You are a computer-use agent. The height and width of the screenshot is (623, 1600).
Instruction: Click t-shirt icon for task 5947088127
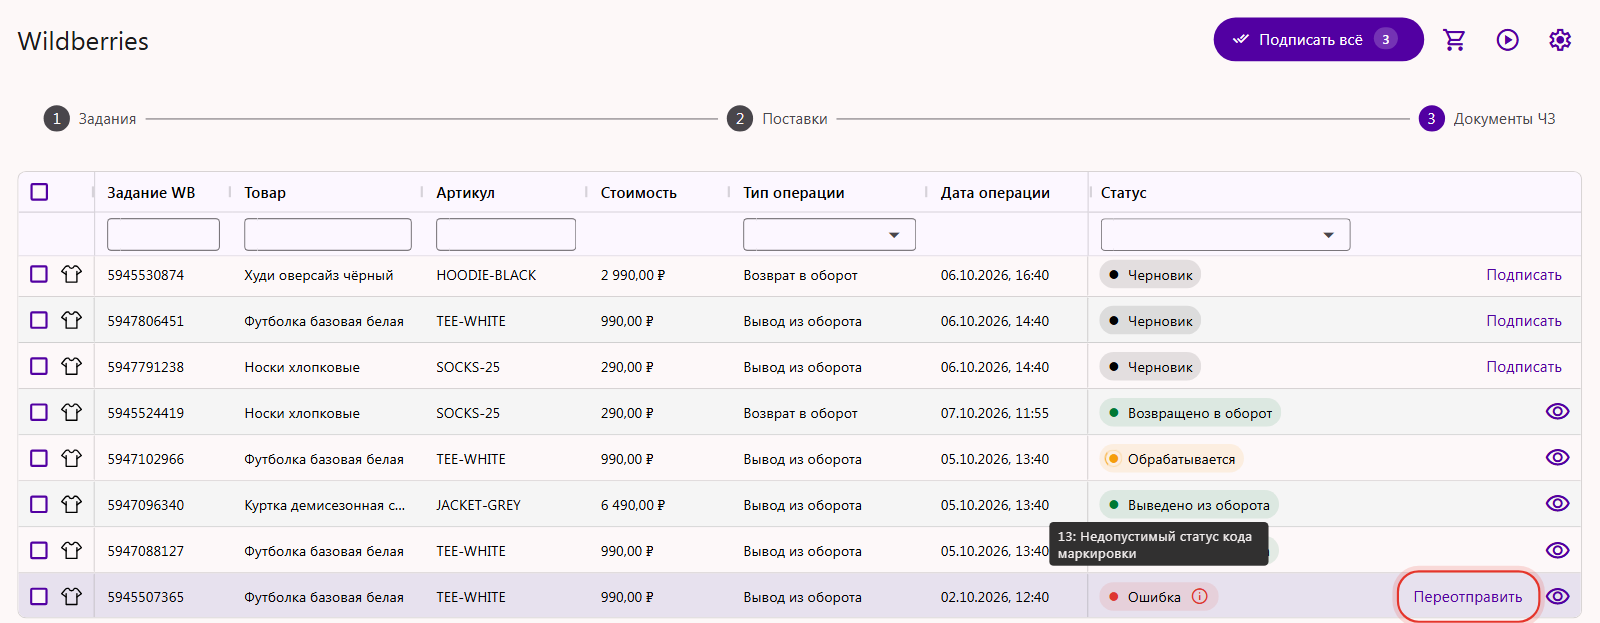pyautogui.click(x=71, y=550)
